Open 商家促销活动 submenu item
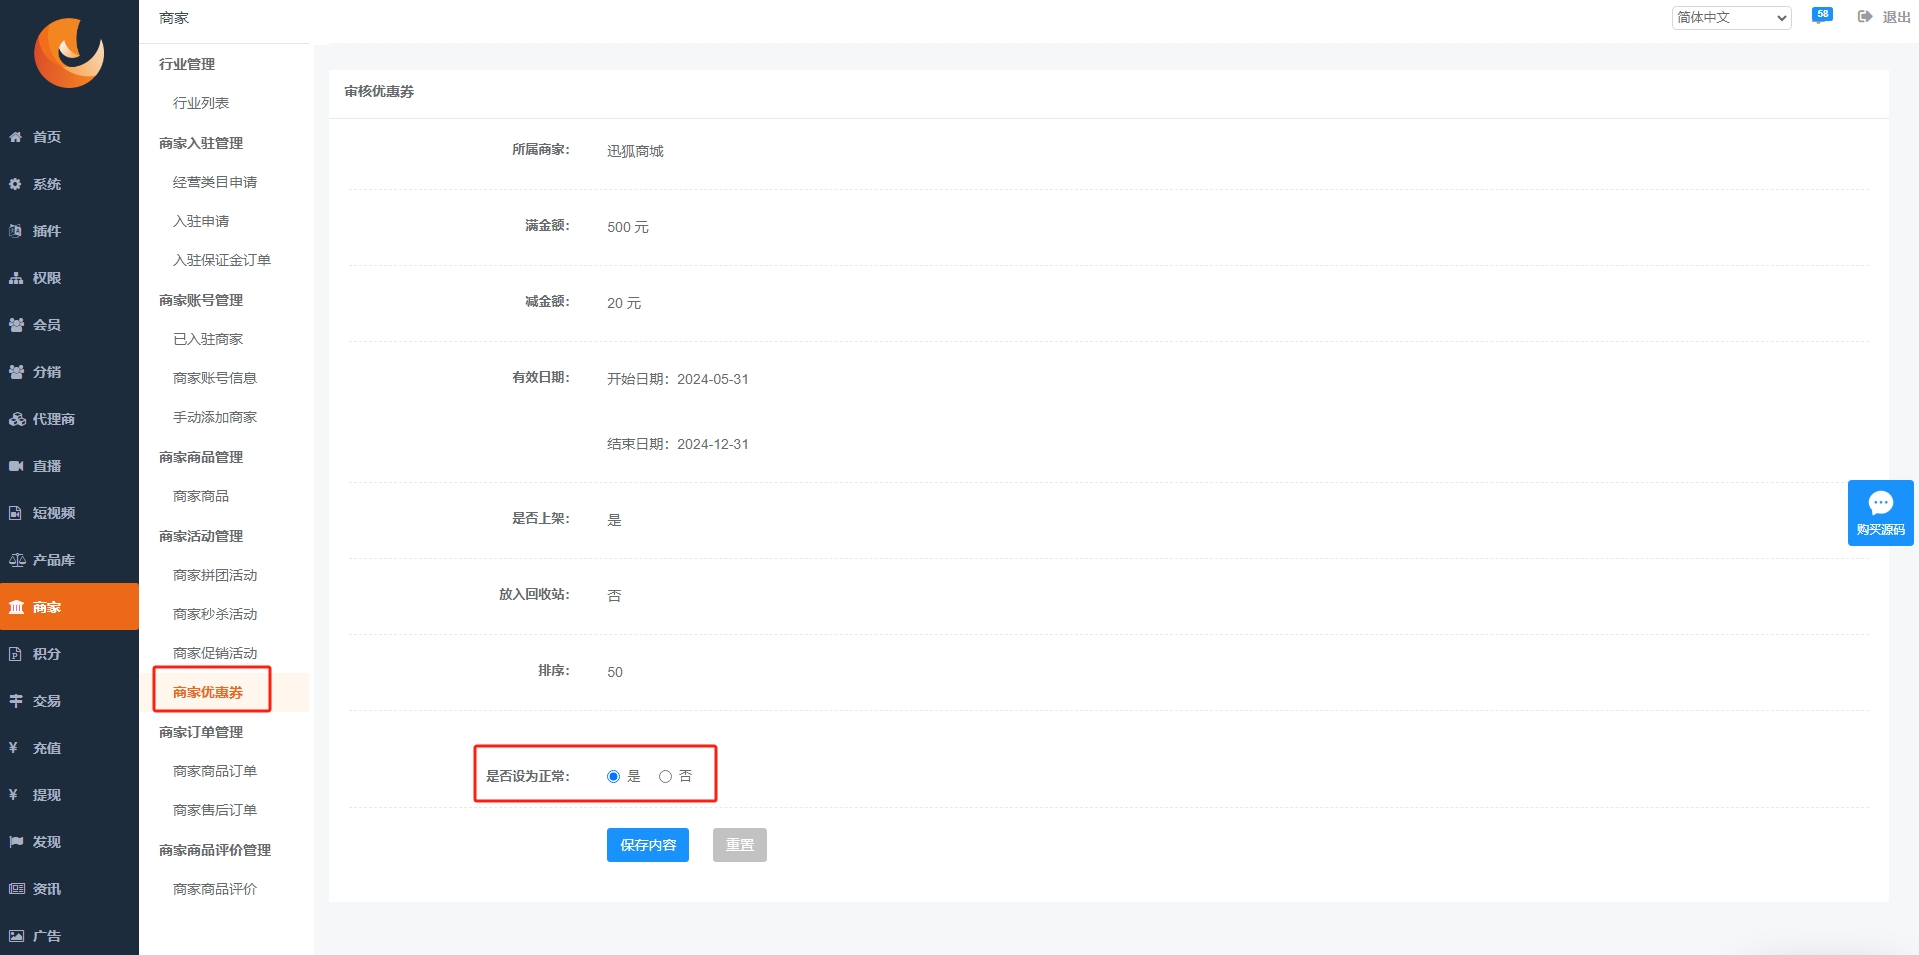The width and height of the screenshot is (1919, 955). click(x=215, y=653)
